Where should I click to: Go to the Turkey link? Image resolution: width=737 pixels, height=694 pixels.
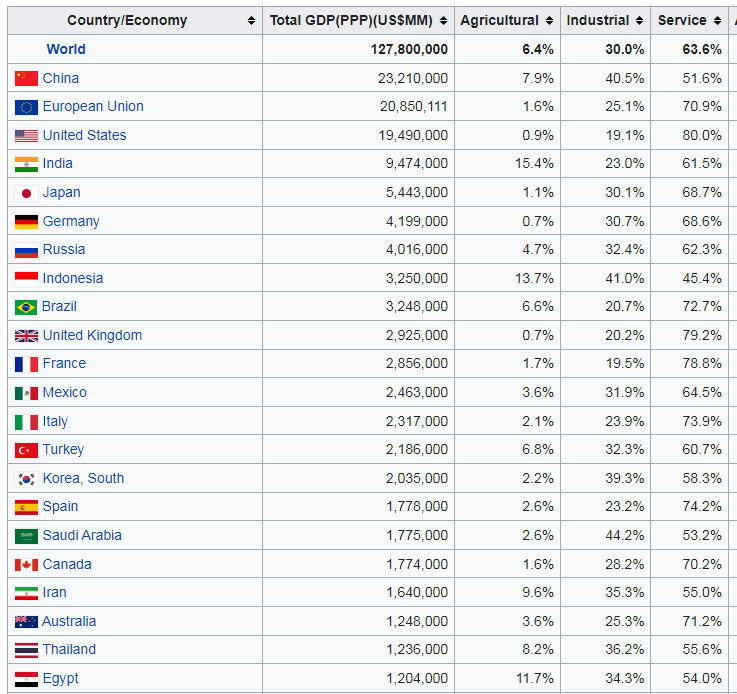pos(63,450)
